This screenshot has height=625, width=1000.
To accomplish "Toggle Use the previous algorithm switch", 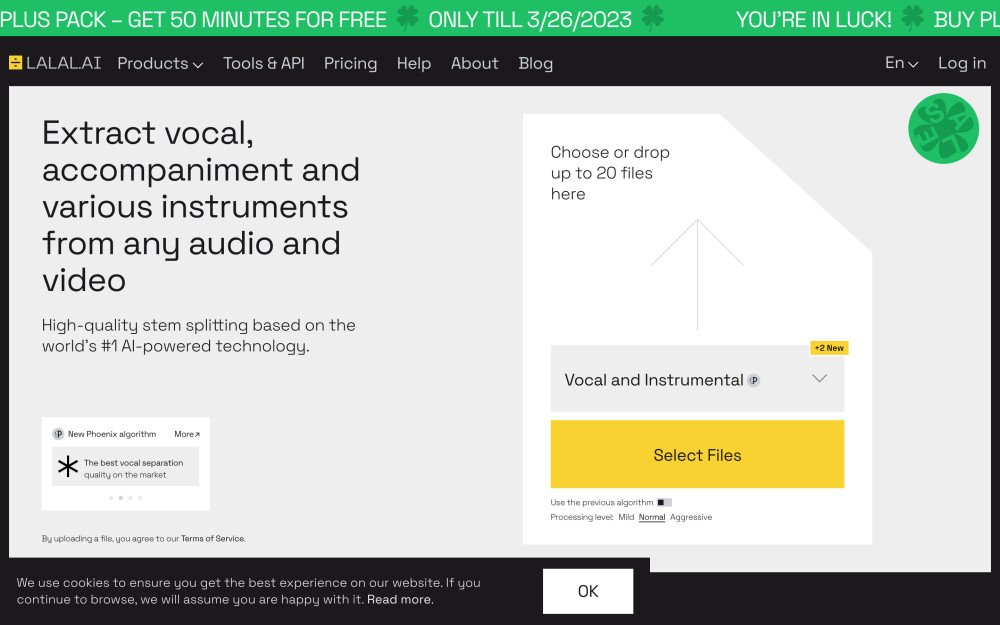I will 665,502.
